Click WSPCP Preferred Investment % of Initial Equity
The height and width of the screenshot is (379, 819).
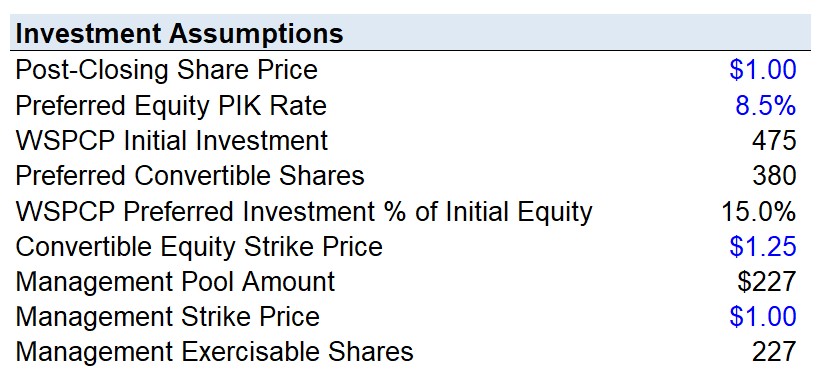point(303,211)
